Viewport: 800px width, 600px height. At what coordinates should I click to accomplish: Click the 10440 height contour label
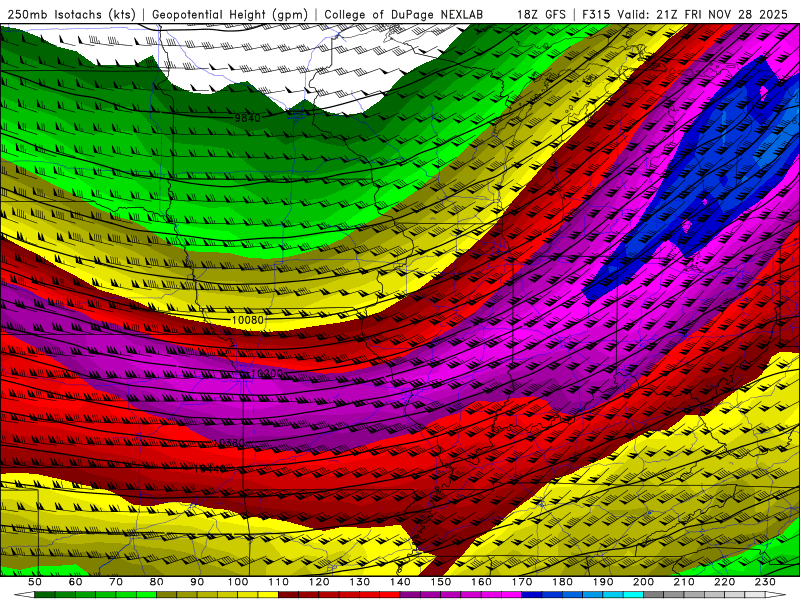[x=210, y=468]
